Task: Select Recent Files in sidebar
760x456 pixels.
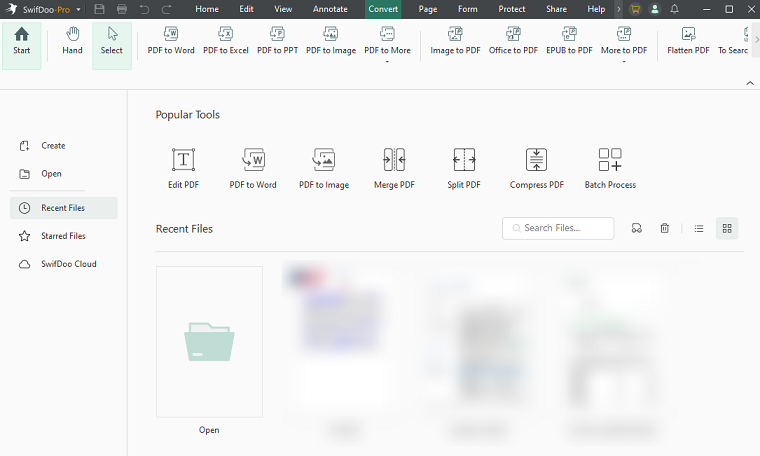Action: (63, 208)
